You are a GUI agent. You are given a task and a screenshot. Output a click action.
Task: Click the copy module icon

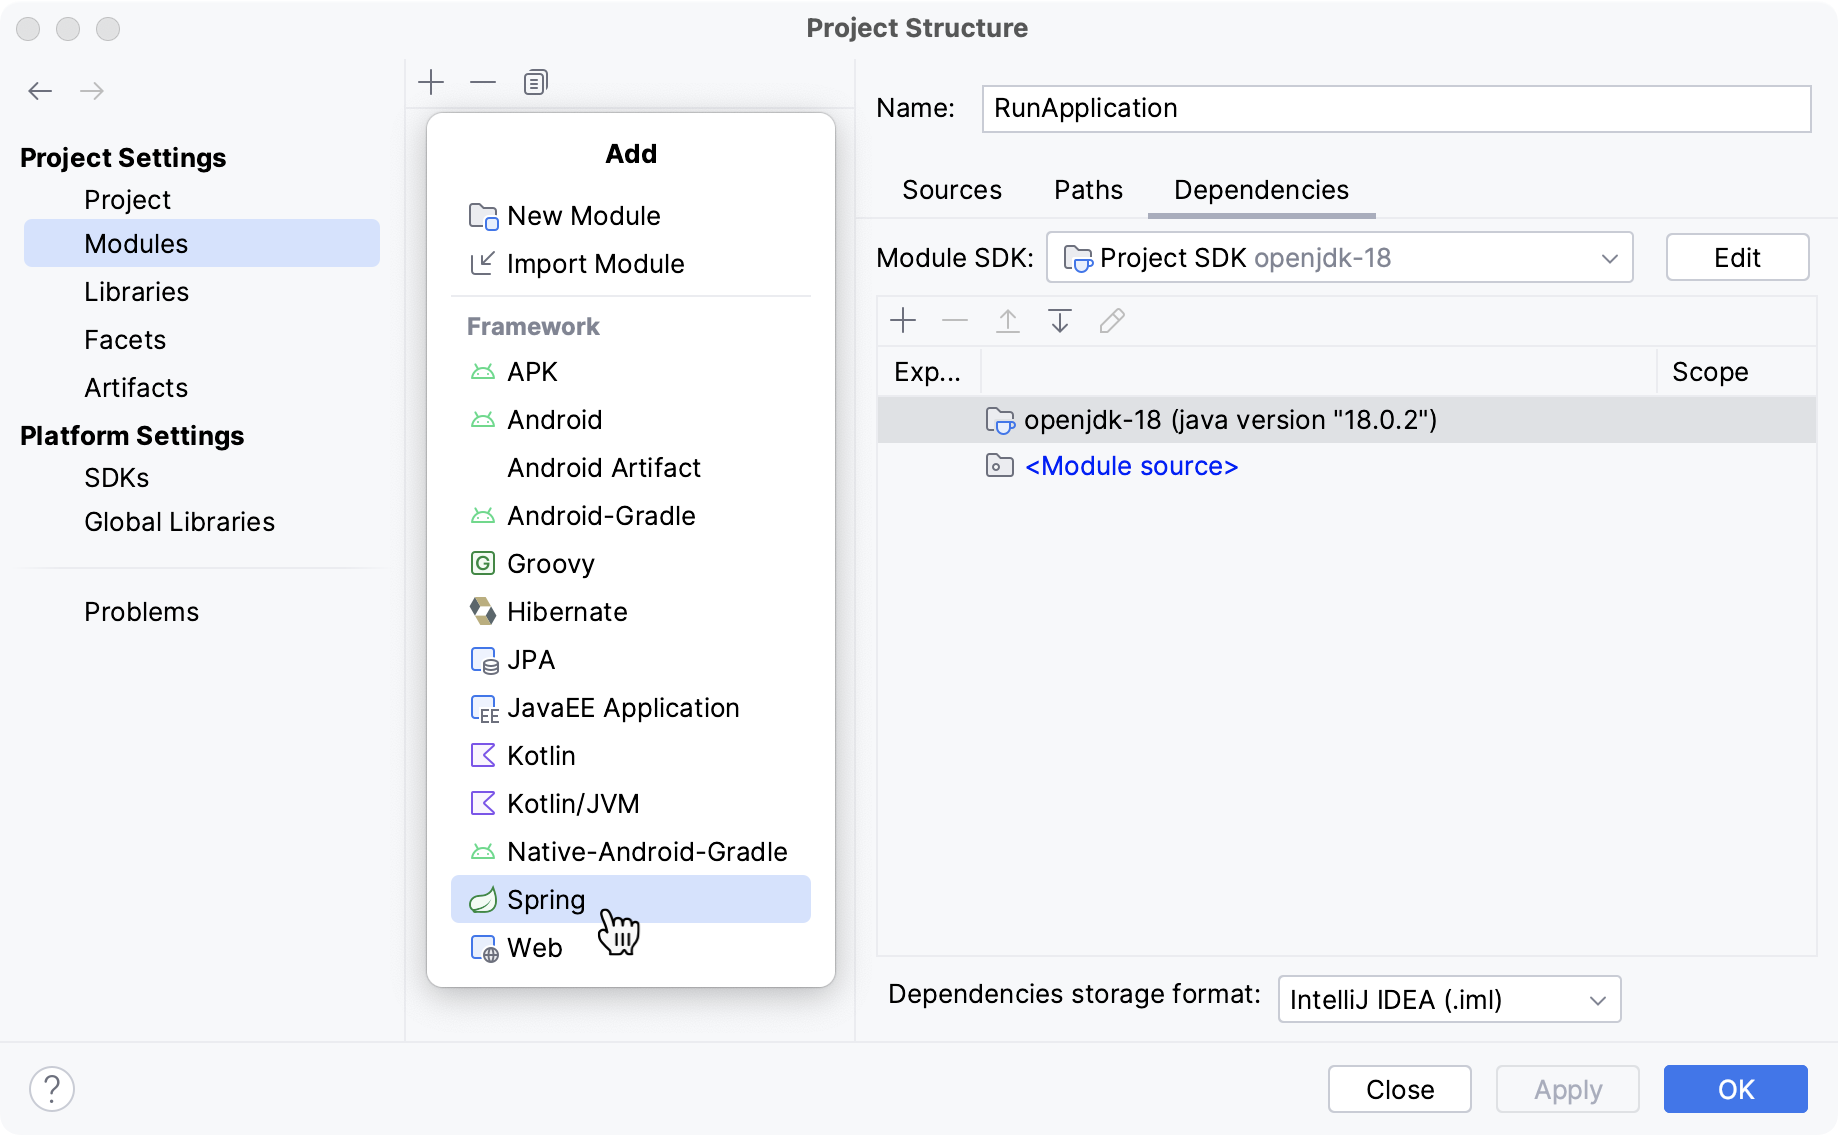click(x=535, y=82)
